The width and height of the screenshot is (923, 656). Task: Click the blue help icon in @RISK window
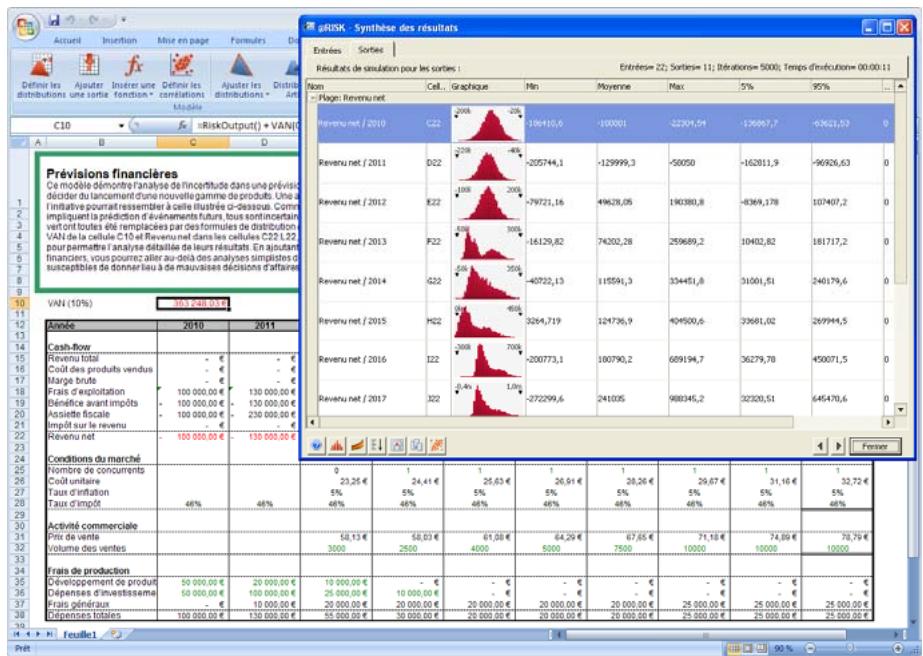(x=317, y=441)
